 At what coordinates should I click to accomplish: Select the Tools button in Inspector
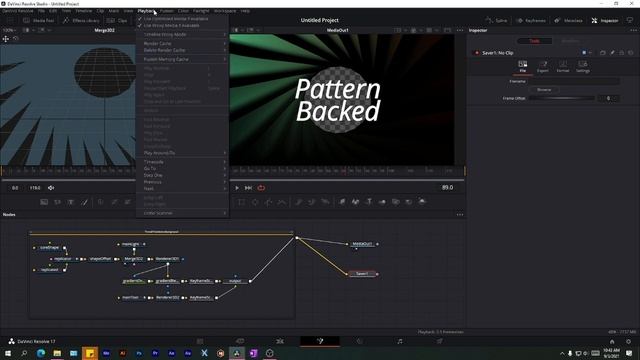[x=534, y=41]
